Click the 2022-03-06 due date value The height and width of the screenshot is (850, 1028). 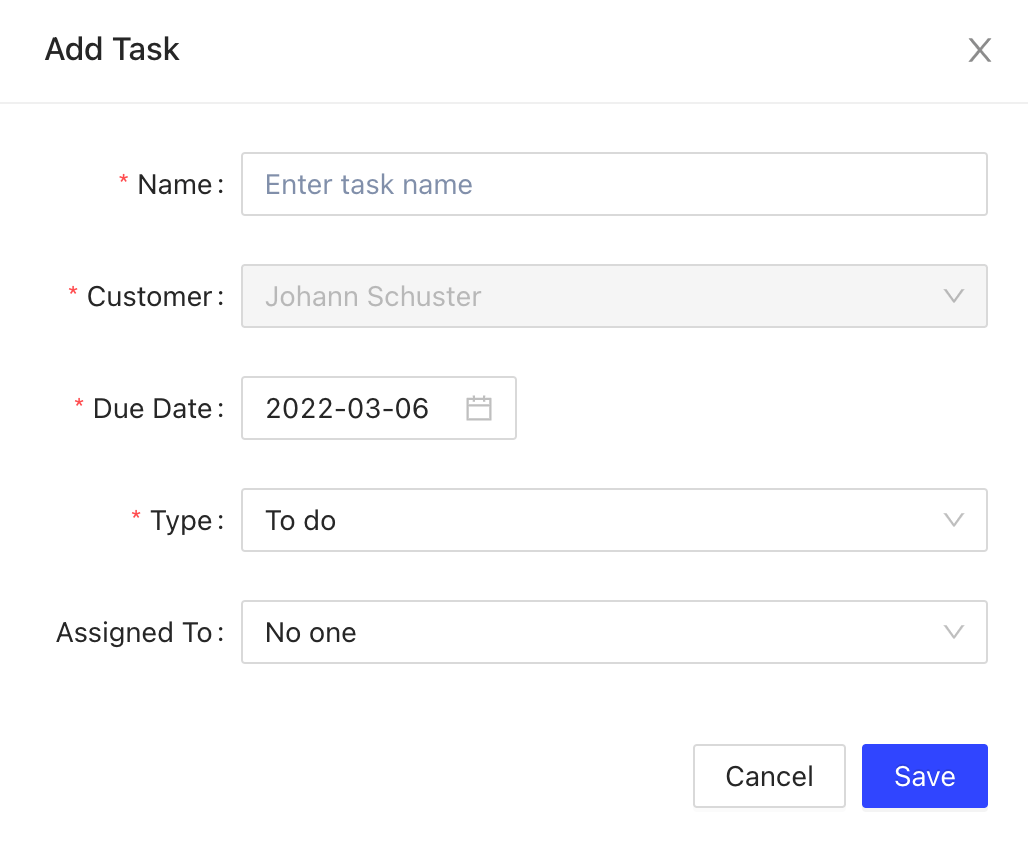coord(347,408)
